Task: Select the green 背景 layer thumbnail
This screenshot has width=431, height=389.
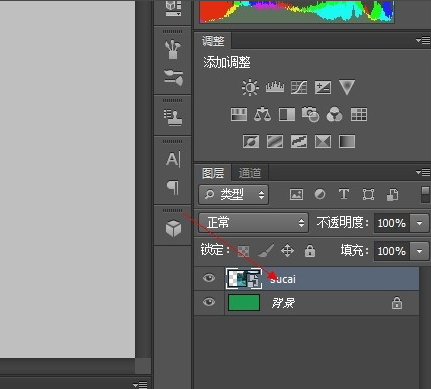Action: [x=244, y=303]
